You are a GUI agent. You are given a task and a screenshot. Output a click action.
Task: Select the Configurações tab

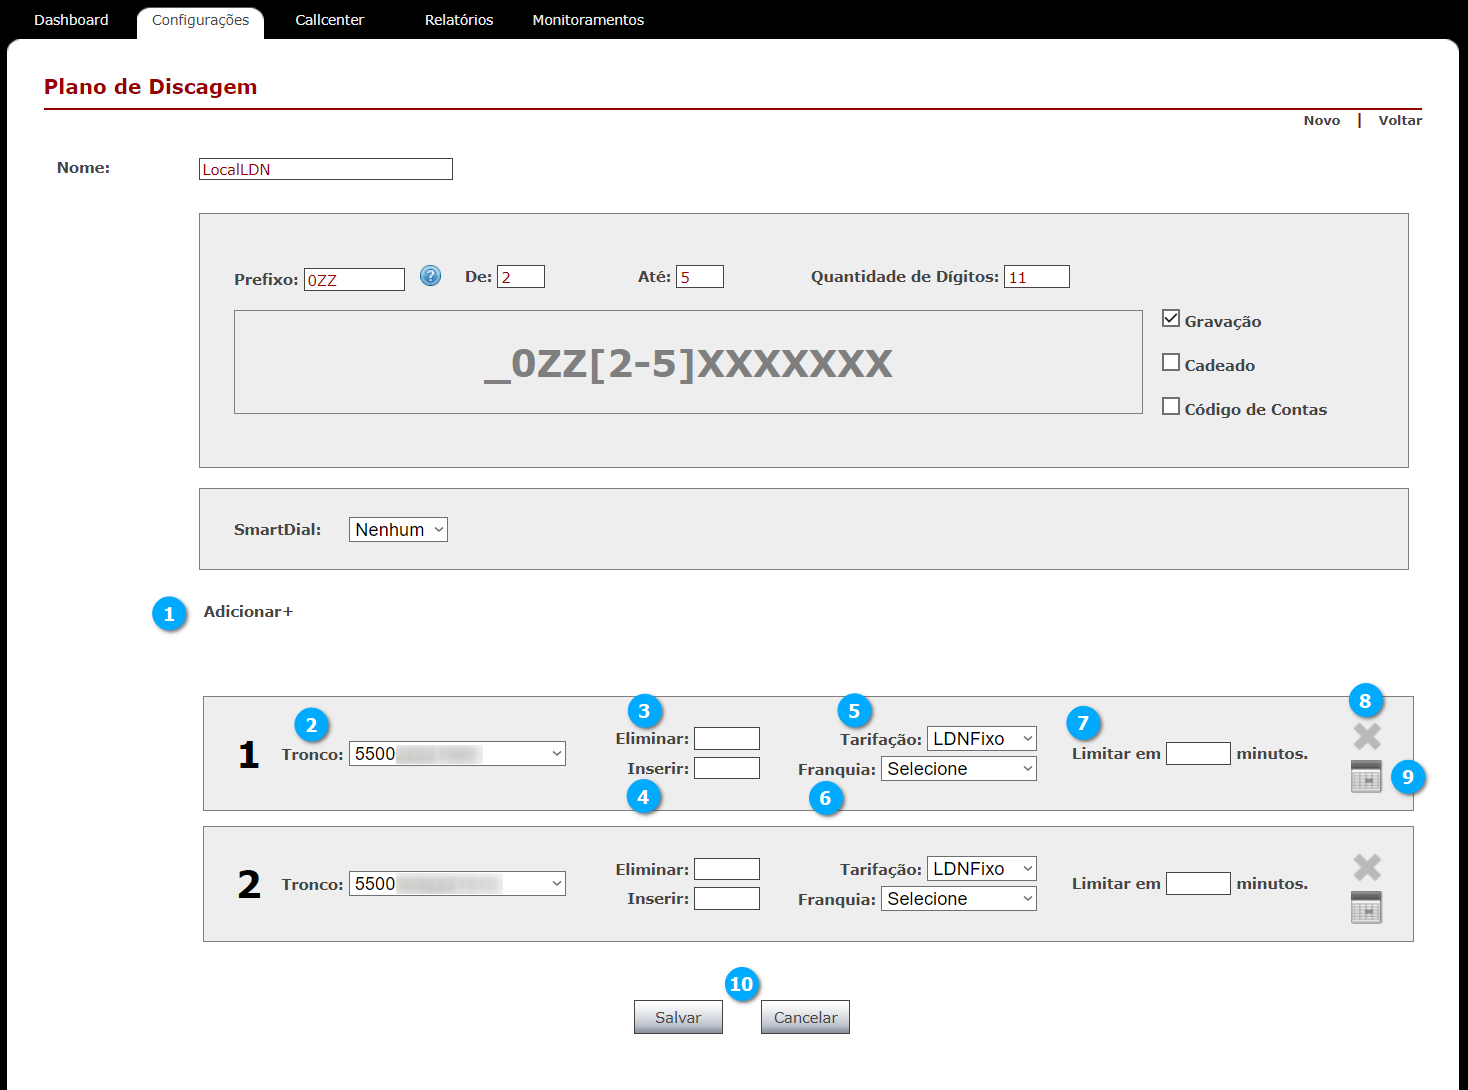pyautogui.click(x=200, y=21)
